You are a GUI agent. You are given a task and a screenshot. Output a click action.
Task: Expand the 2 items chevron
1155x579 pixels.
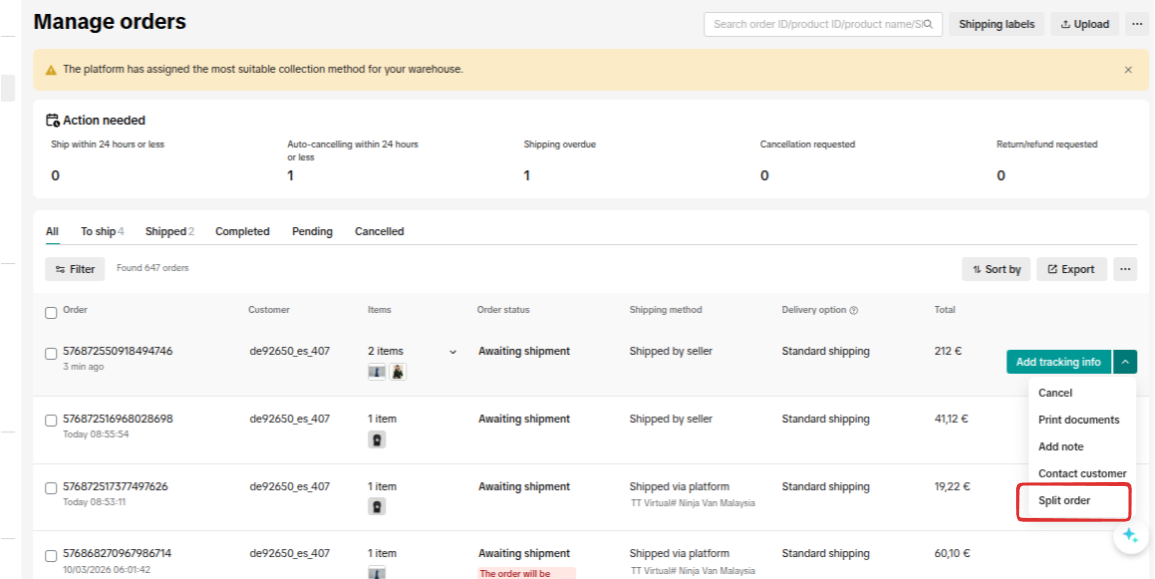(x=453, y=352)
